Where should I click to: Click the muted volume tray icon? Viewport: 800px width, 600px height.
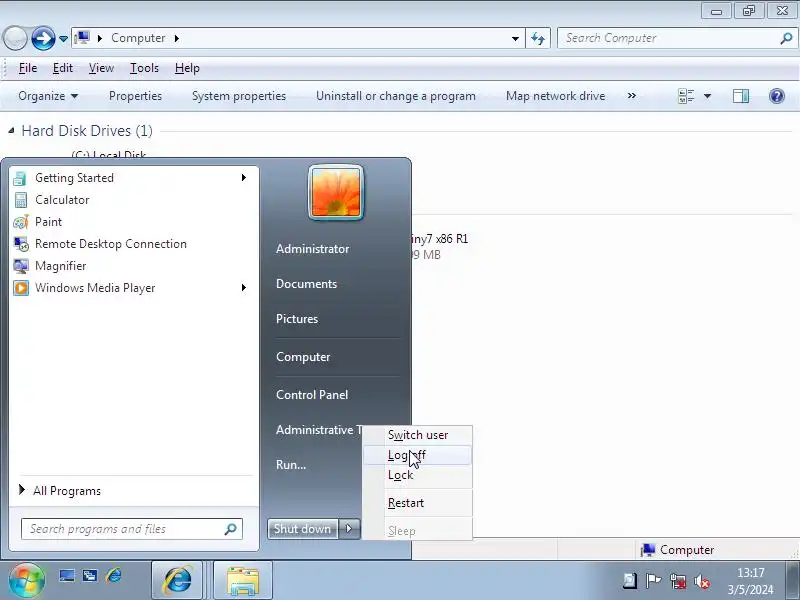coord(702,581)
